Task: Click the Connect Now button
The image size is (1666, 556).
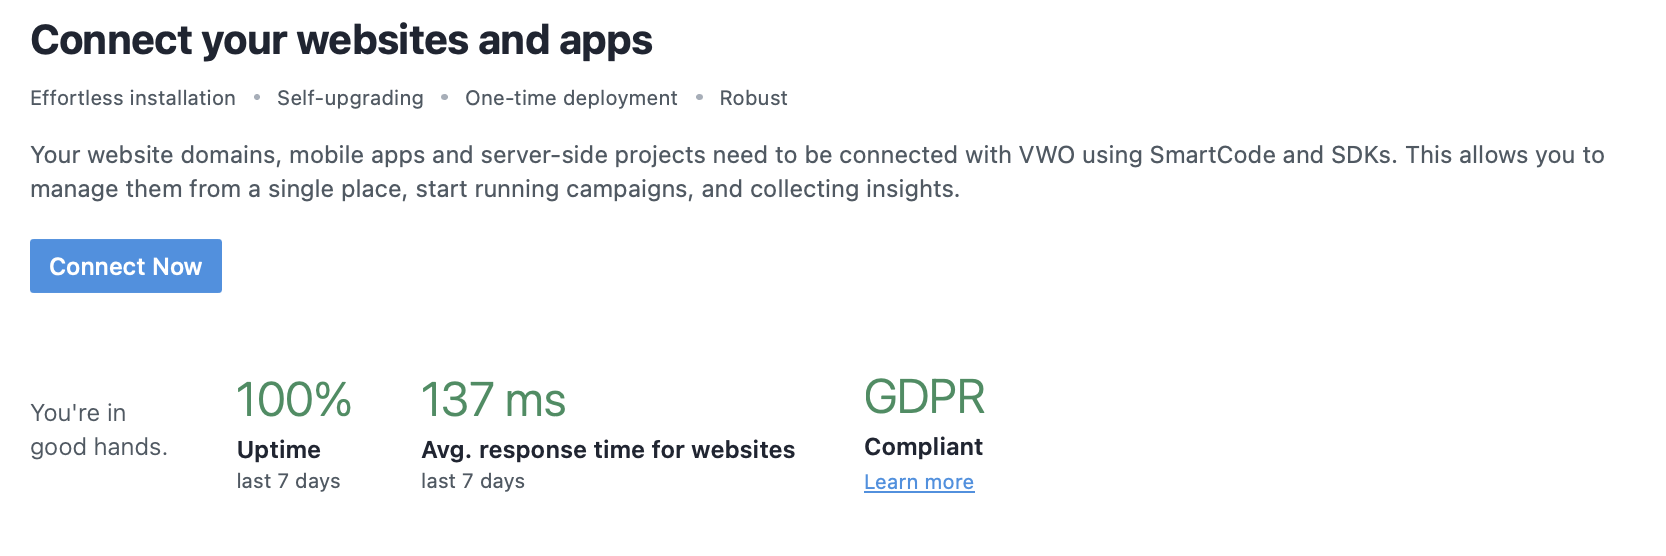Action: 126,266
